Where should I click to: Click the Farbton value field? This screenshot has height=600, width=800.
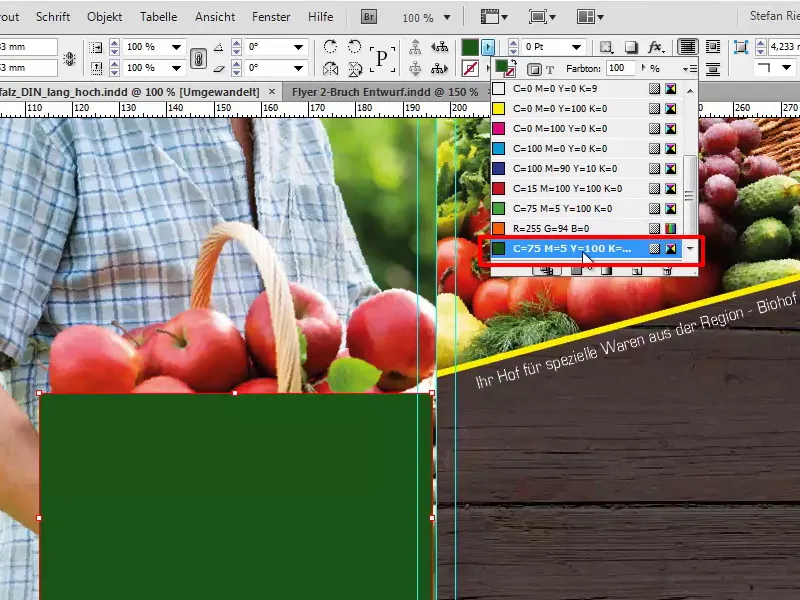[620, 68]
